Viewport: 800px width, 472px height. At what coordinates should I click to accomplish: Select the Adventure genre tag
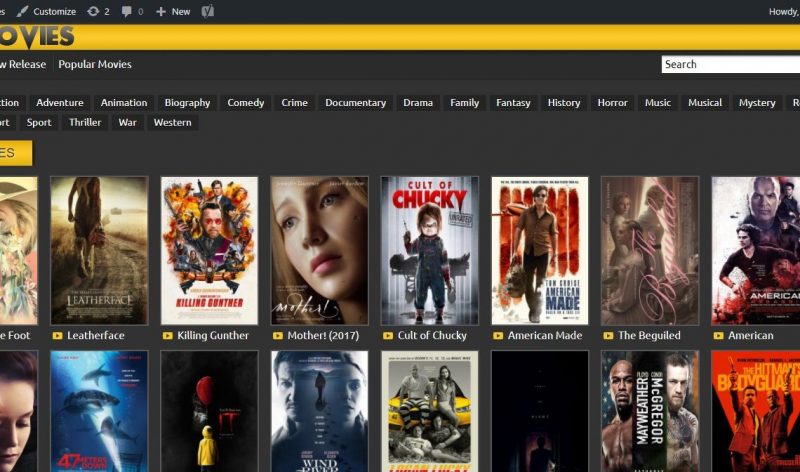60,103
